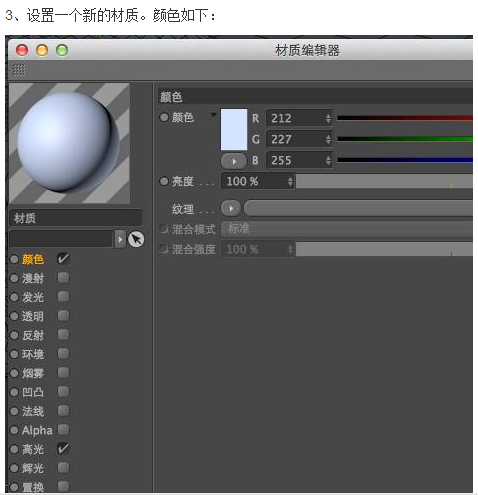
Task: Click the grip dots icon below title bar
Action: click(19, 70)
